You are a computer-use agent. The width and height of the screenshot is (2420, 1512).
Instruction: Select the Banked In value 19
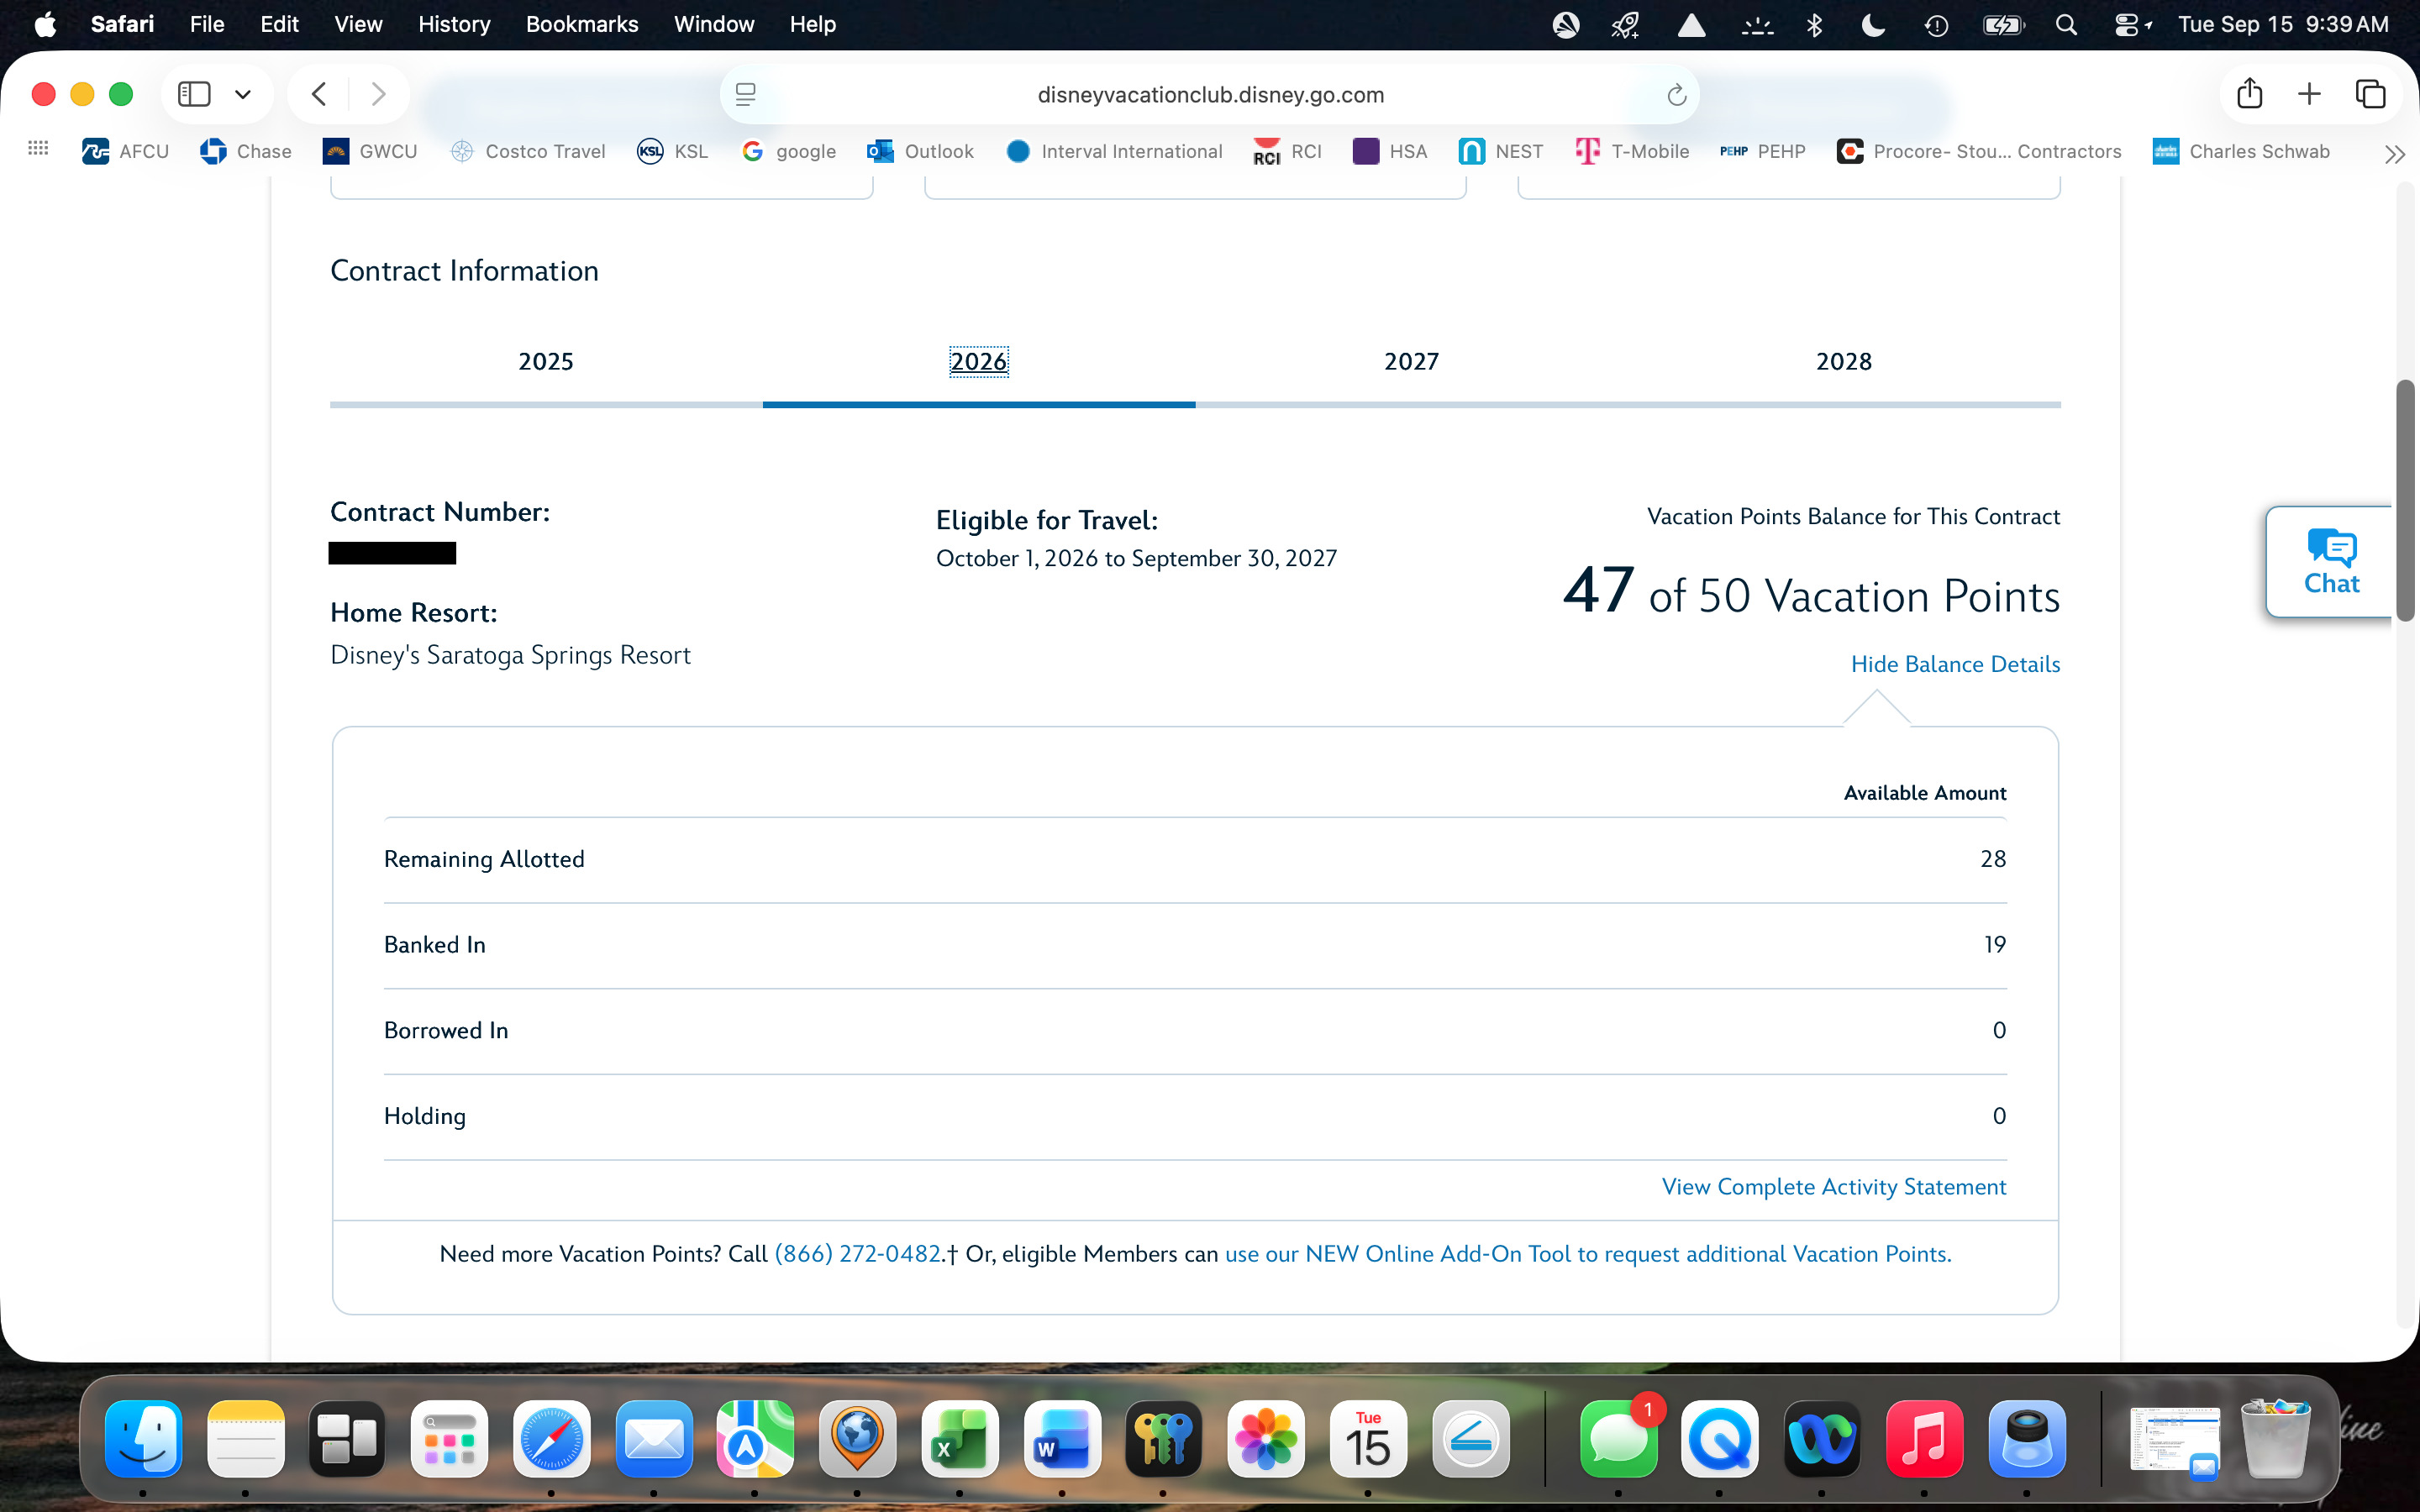(1995, 945)
